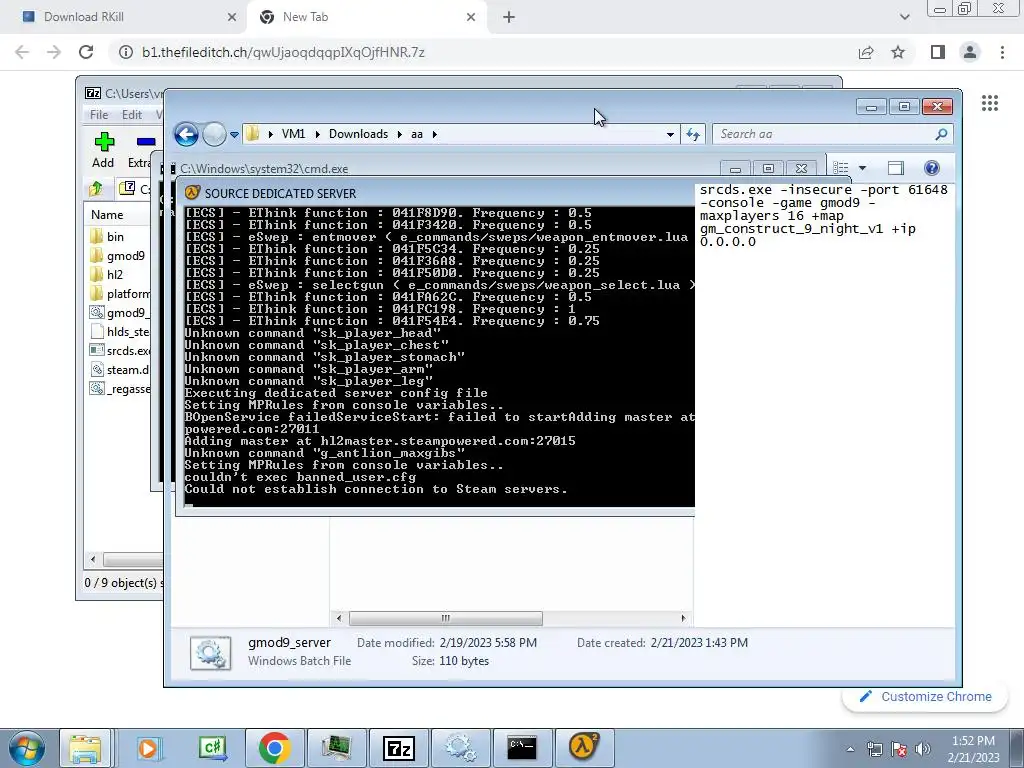
Task: Close the New Tab tab
Action: point(471,17)
